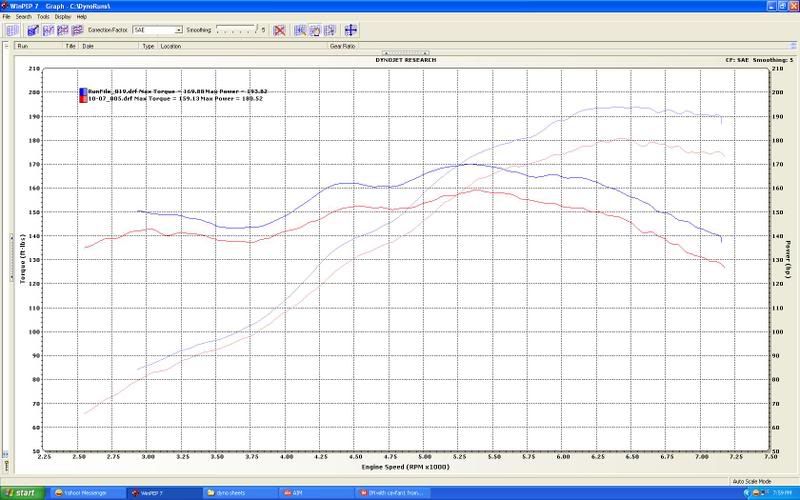This screenshot has width=800, height=500.
Task: Open the Correction Factor SAE dropdown
Action: (x=178, y=31)
